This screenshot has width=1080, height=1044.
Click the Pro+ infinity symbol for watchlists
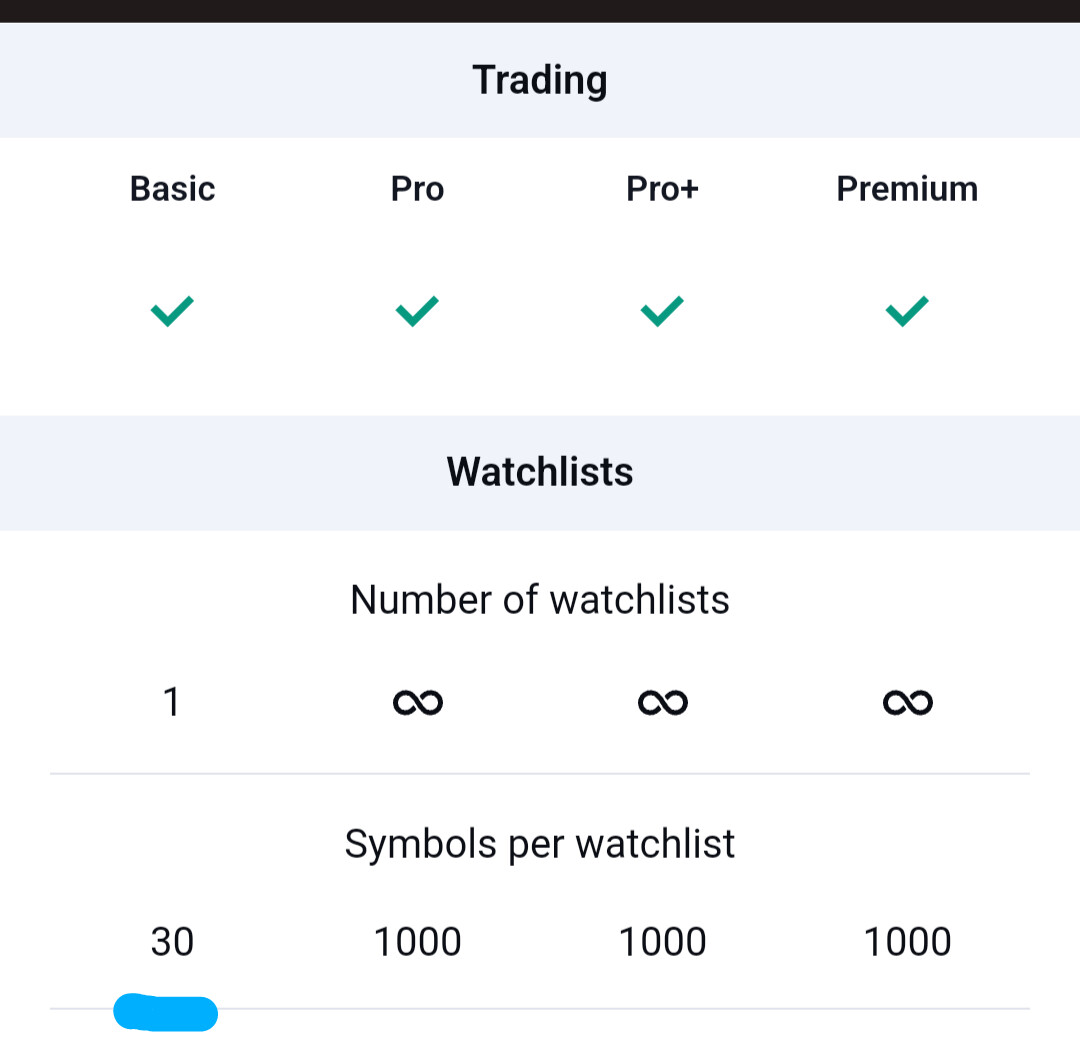click(663, 702)
